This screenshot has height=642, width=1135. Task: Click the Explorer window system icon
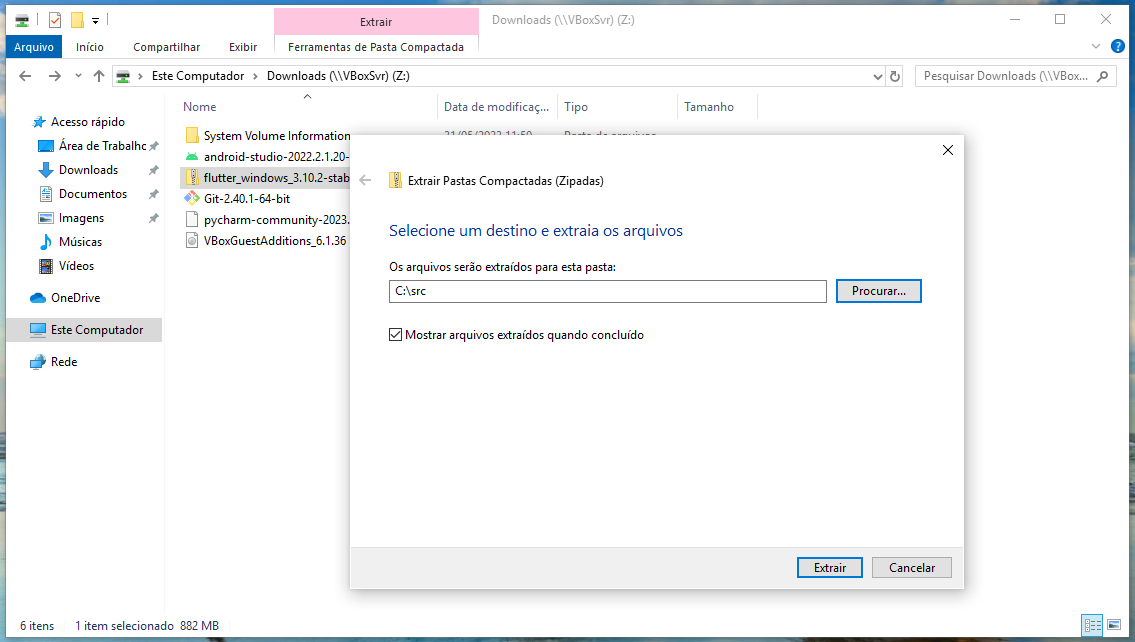point(22,20)
